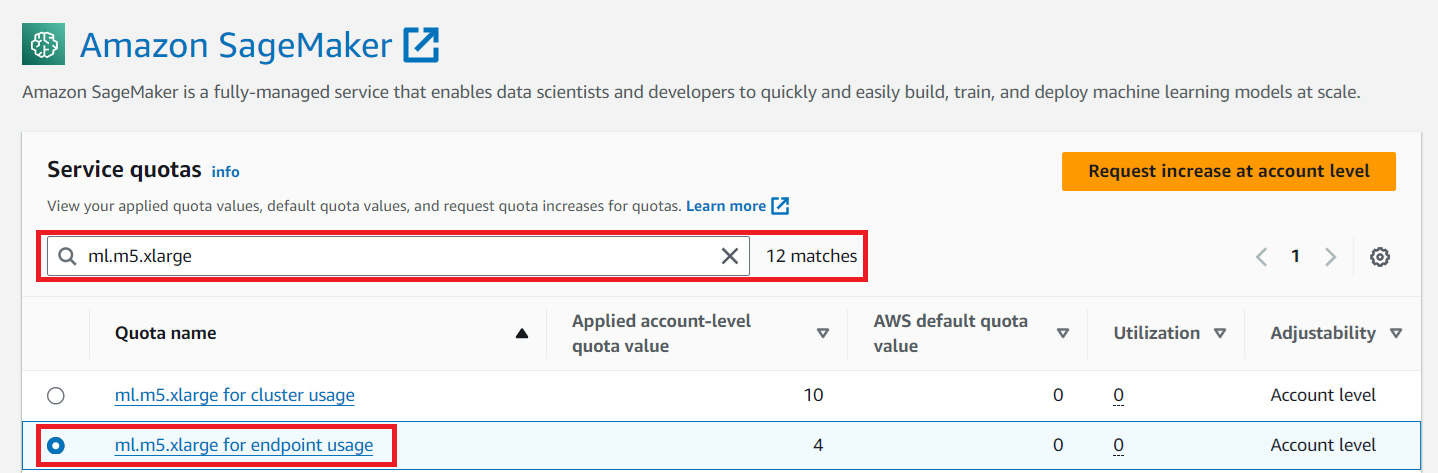This screenshot has height=473, width=1438.
Task: Click into the quota search field
Action: point(398,256)
